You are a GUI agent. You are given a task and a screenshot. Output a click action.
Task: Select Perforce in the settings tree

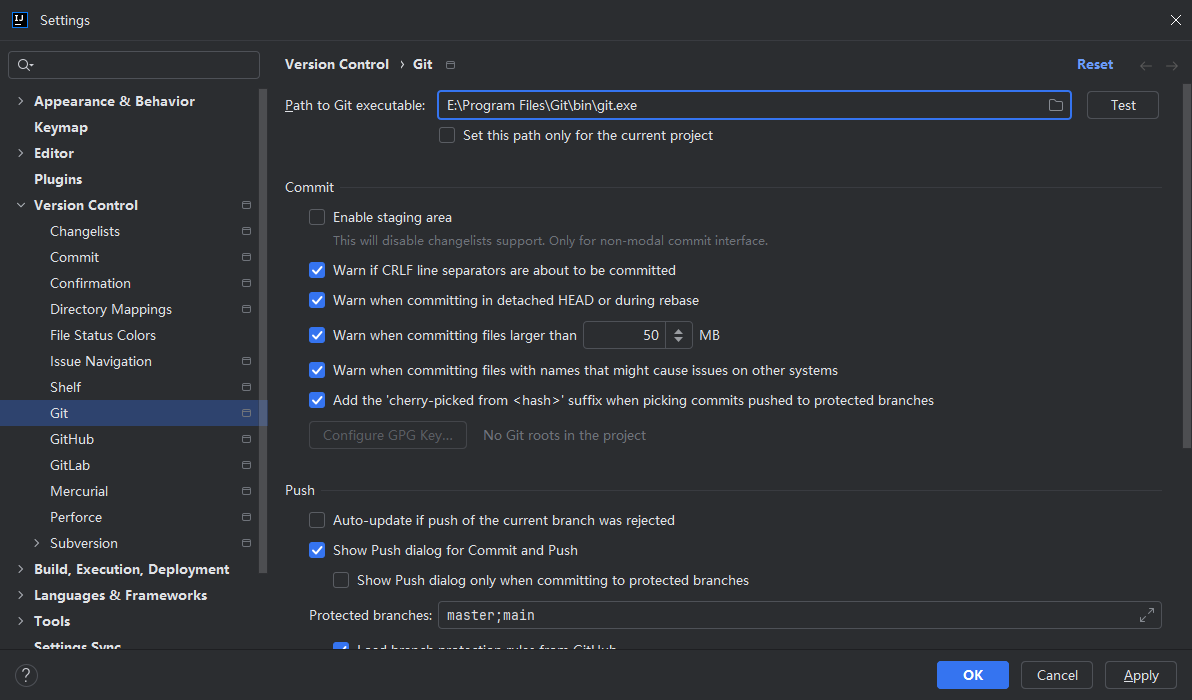coord(76,517)
